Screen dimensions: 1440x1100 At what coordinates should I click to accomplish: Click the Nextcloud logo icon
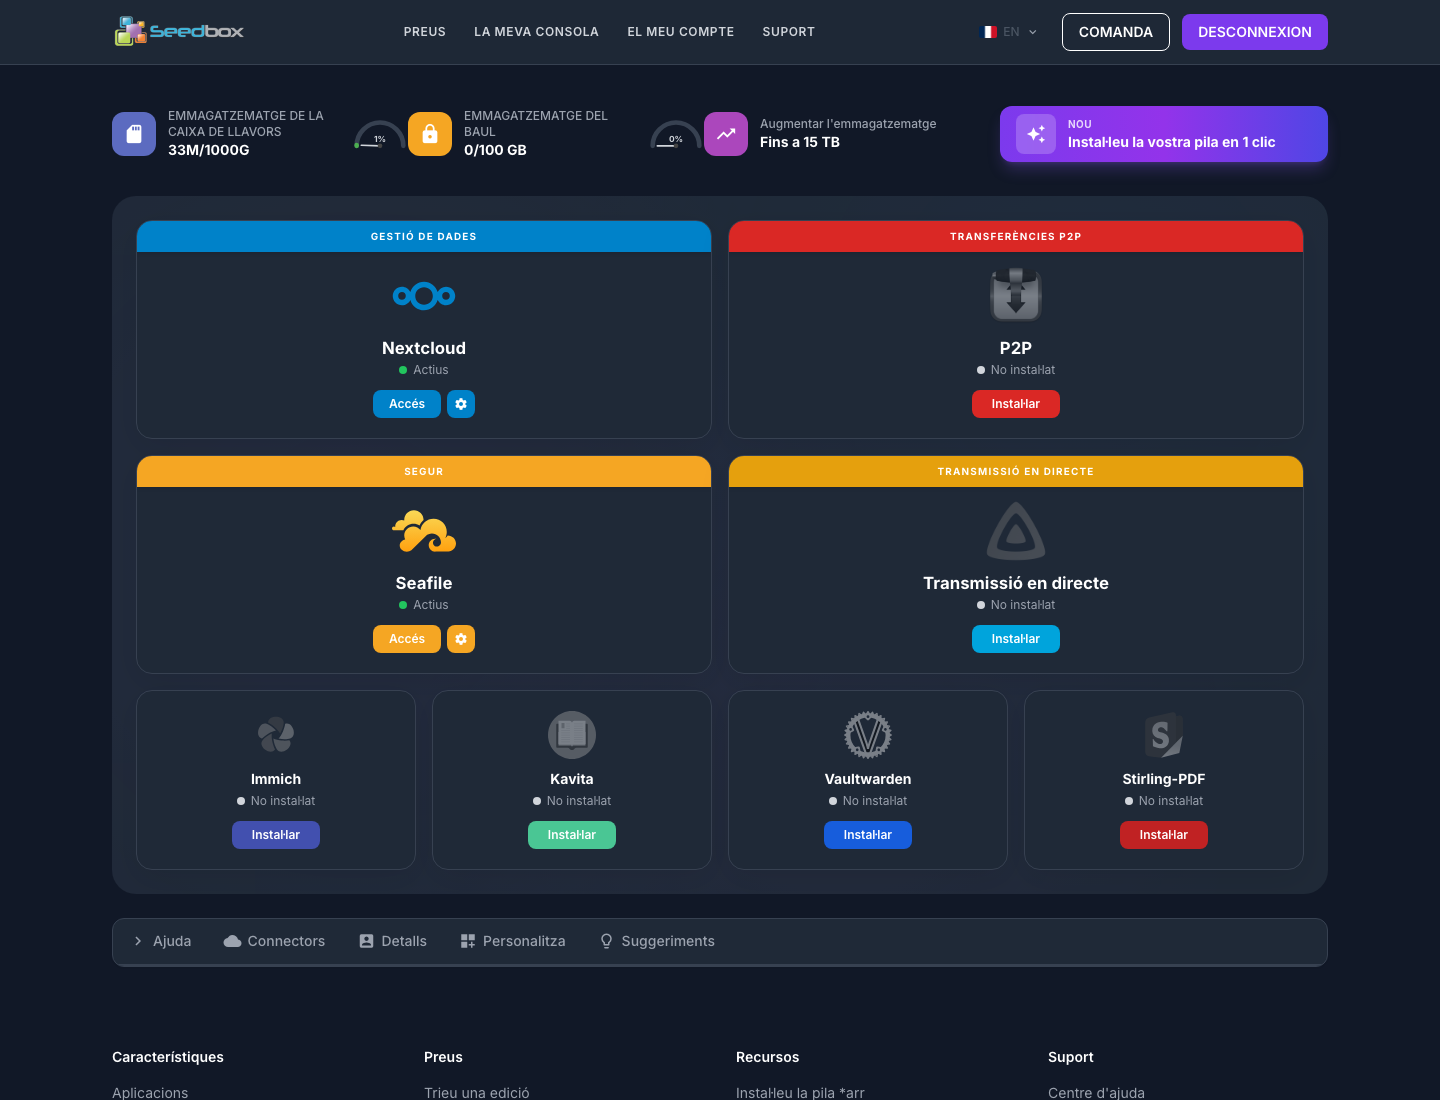tap(424, 296)
